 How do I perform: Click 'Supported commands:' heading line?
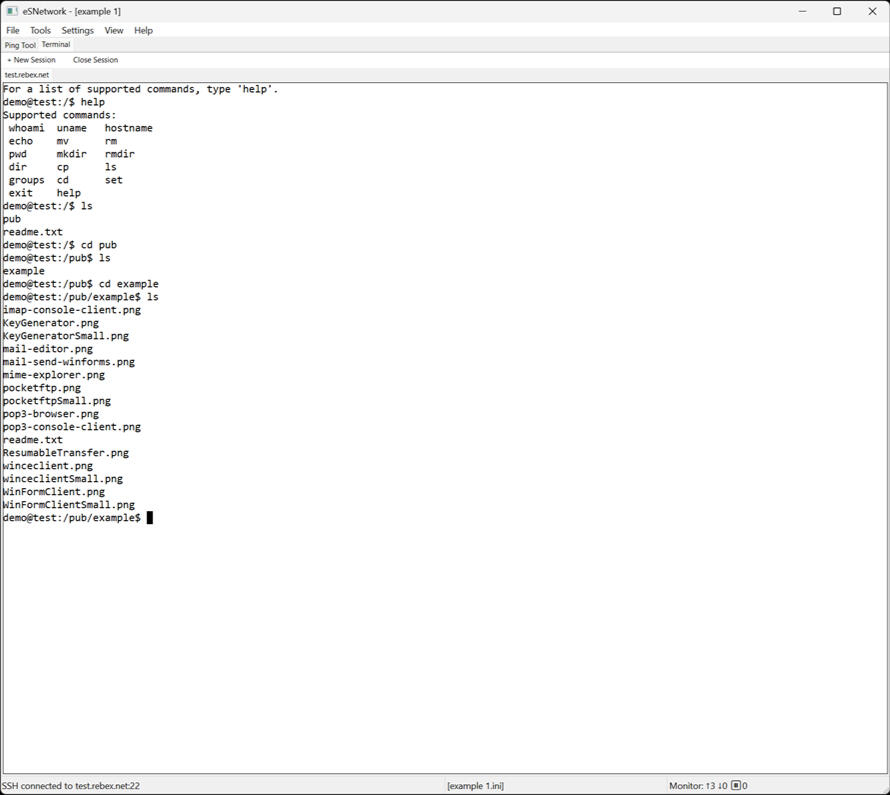click(x=59, y=115)
